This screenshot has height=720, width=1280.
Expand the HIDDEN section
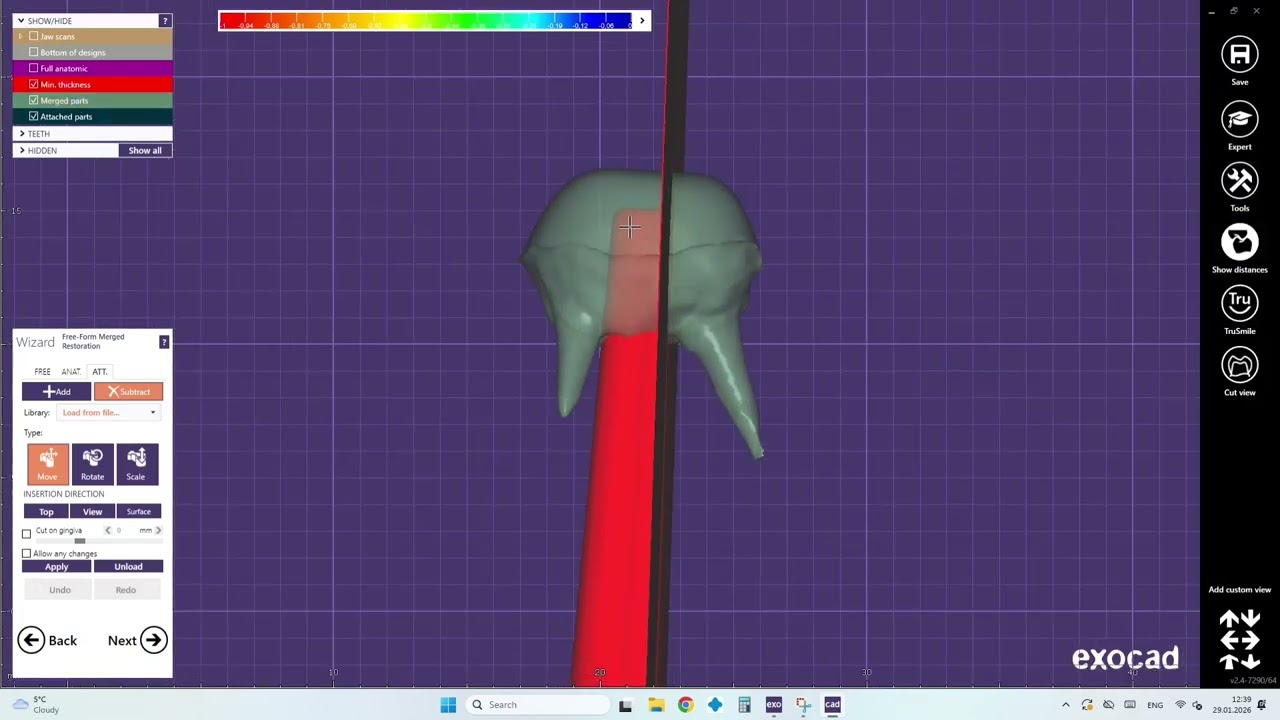point(22,150)
